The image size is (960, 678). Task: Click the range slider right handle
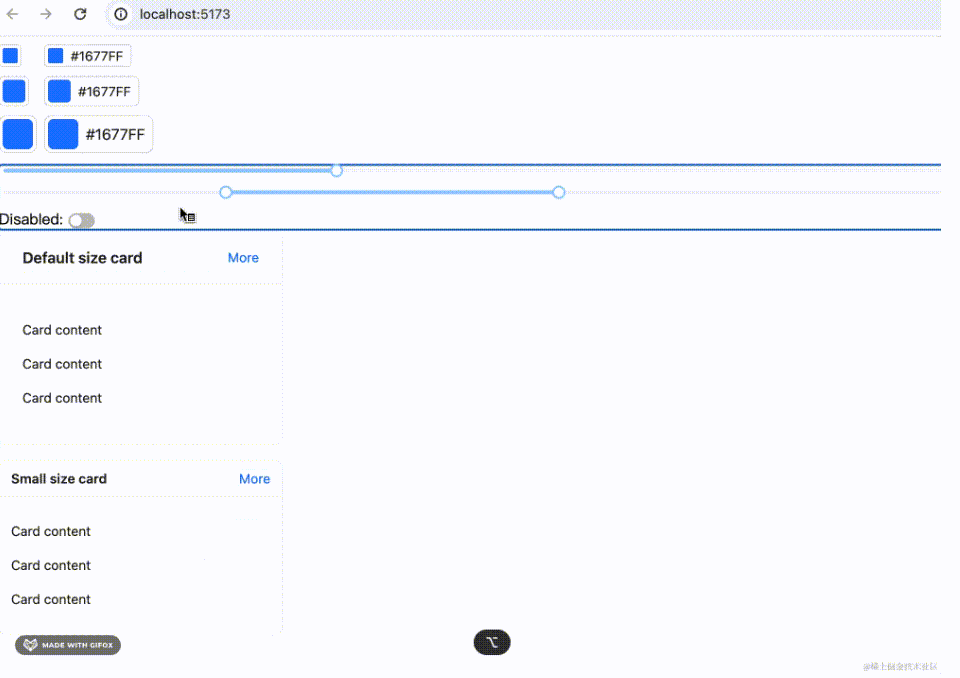coord(558,192)
